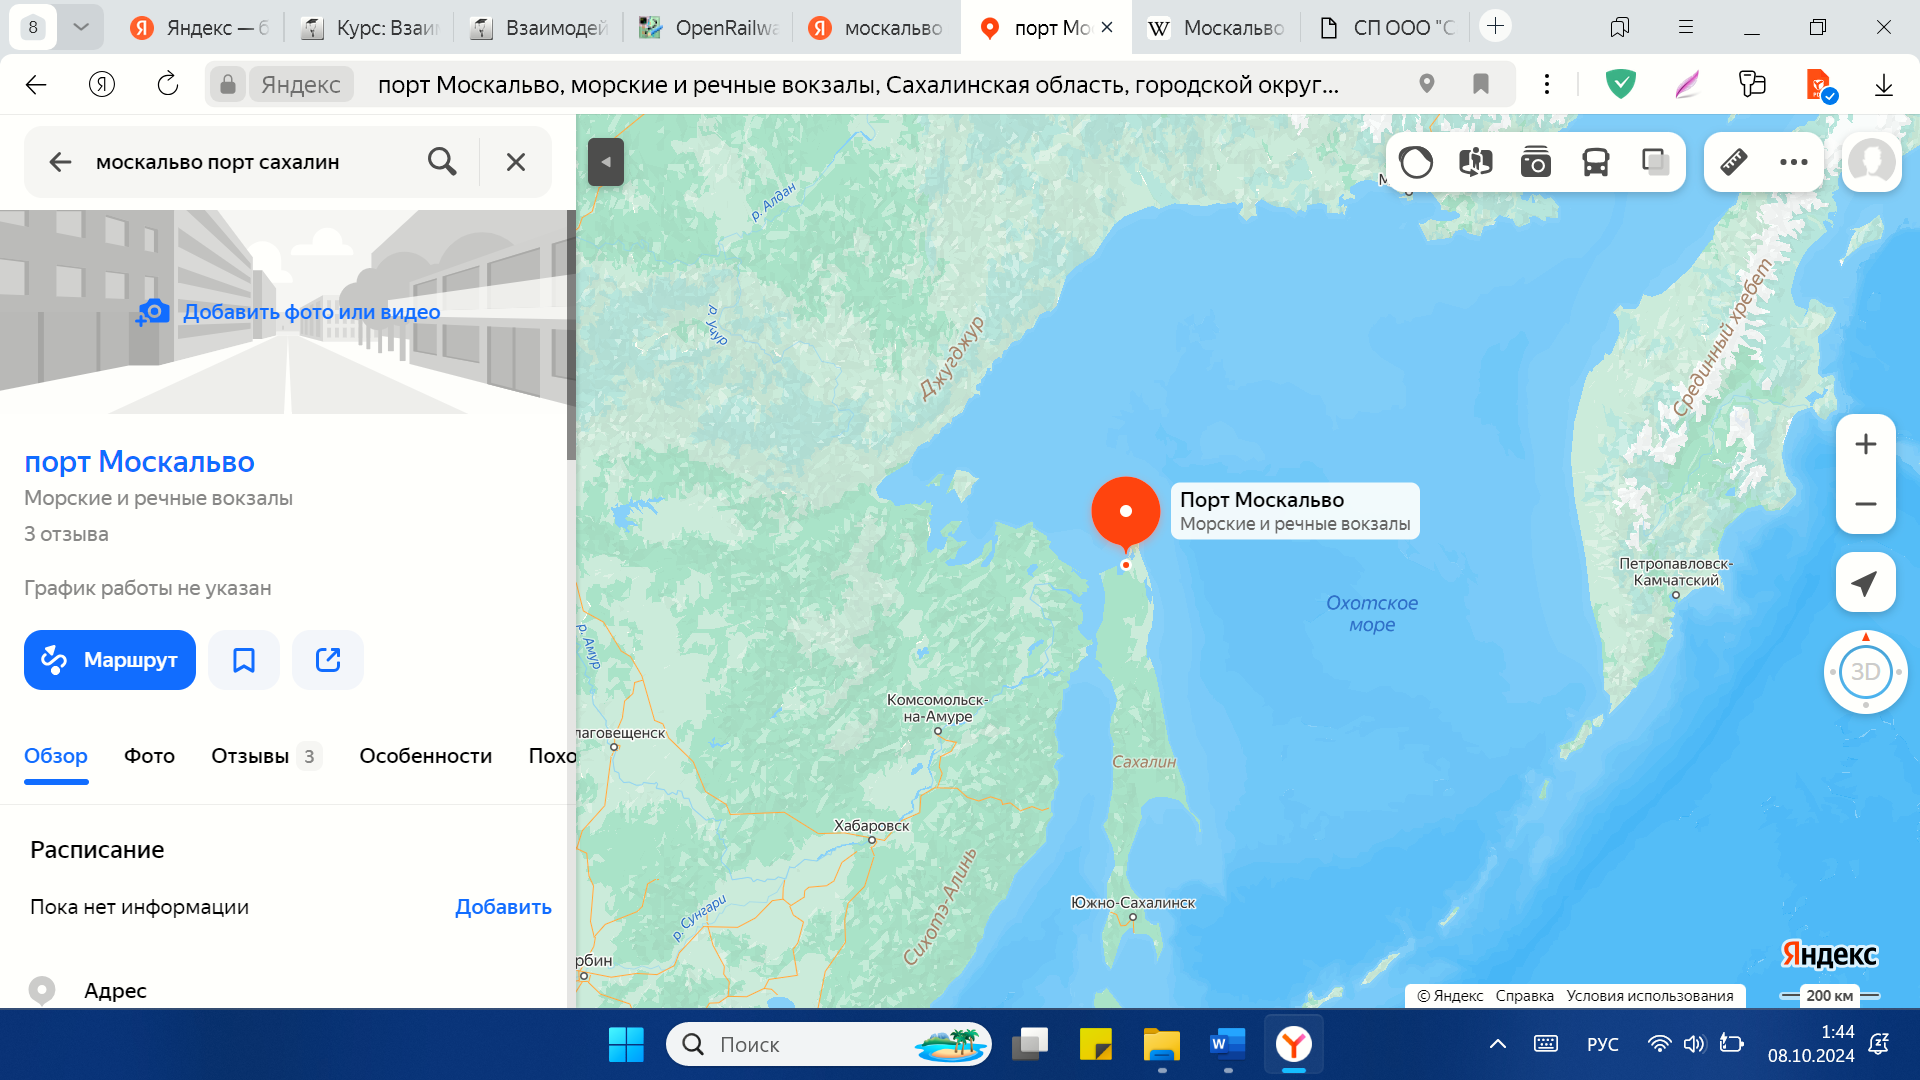Toggle 3D map tilt control
1920x1080 pixels.
tap(1866, 672)
